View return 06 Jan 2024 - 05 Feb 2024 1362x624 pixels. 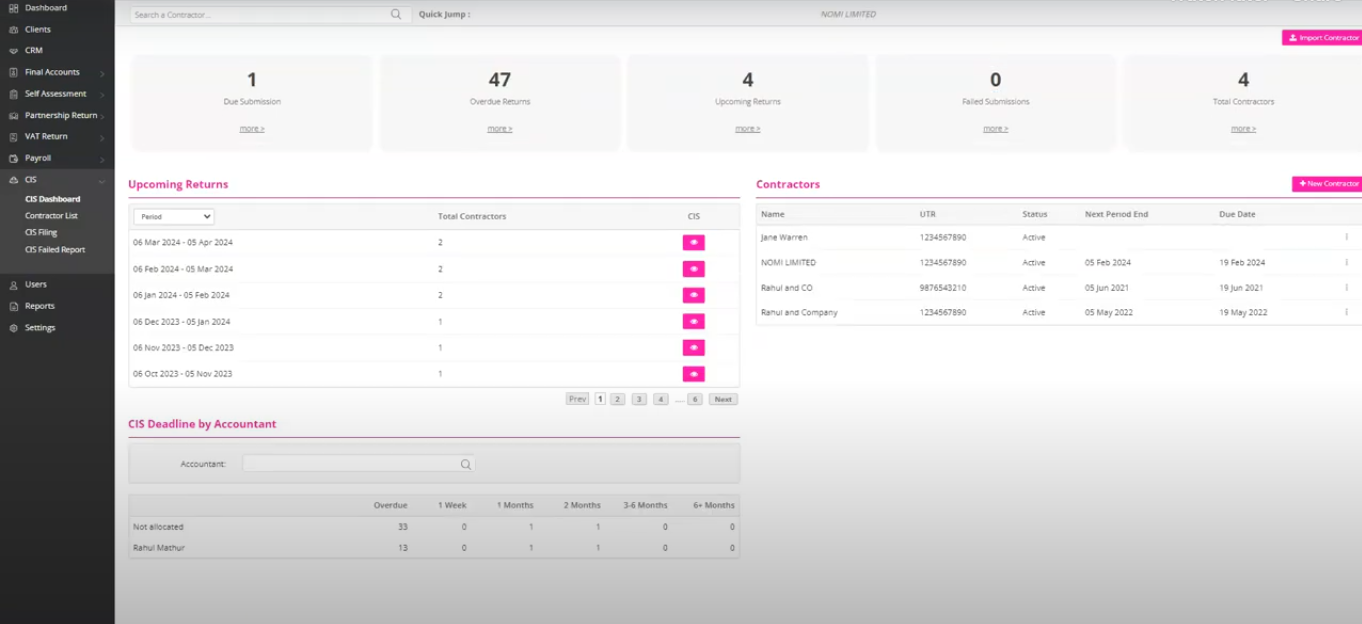pyautogui.click(x=694, y=295)
